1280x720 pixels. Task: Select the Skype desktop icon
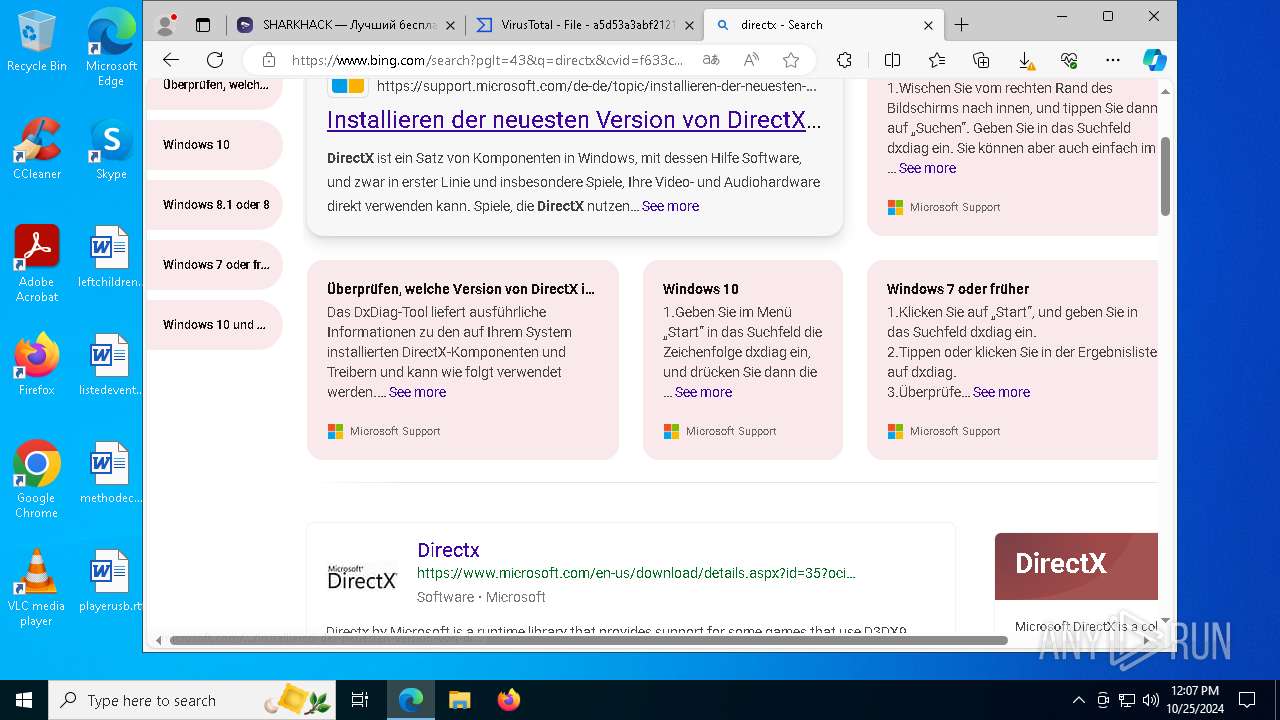pyautogui.click(x=111, y=149)
